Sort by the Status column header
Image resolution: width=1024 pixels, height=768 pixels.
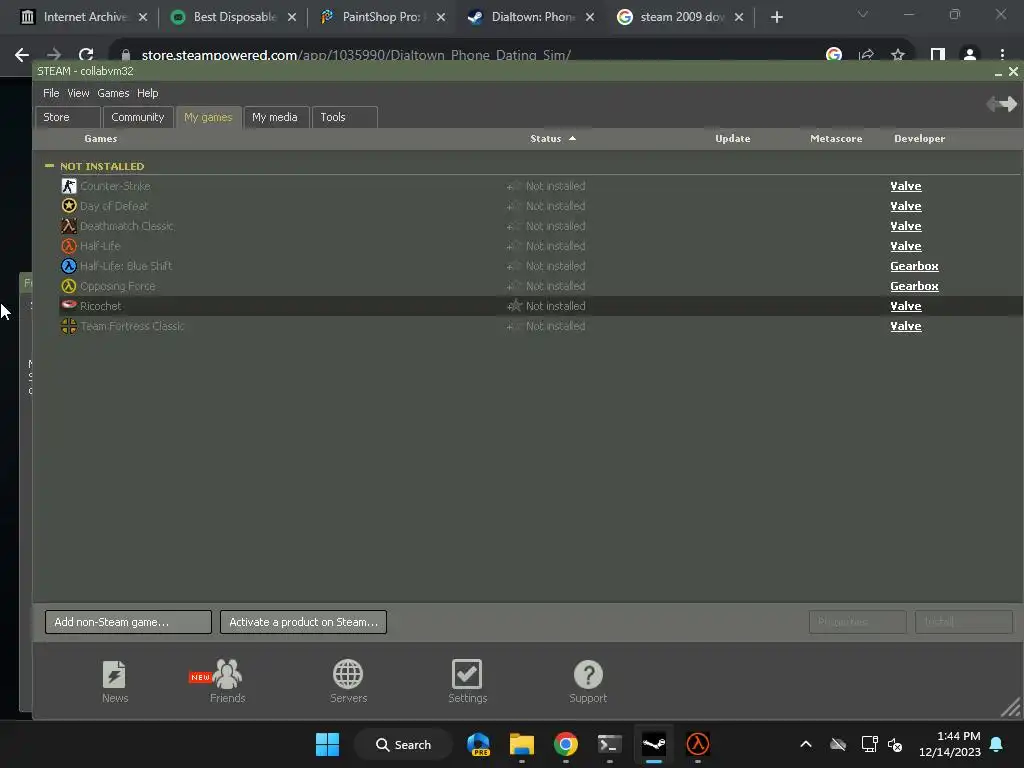pyautogui.click(x=552, y=138)
